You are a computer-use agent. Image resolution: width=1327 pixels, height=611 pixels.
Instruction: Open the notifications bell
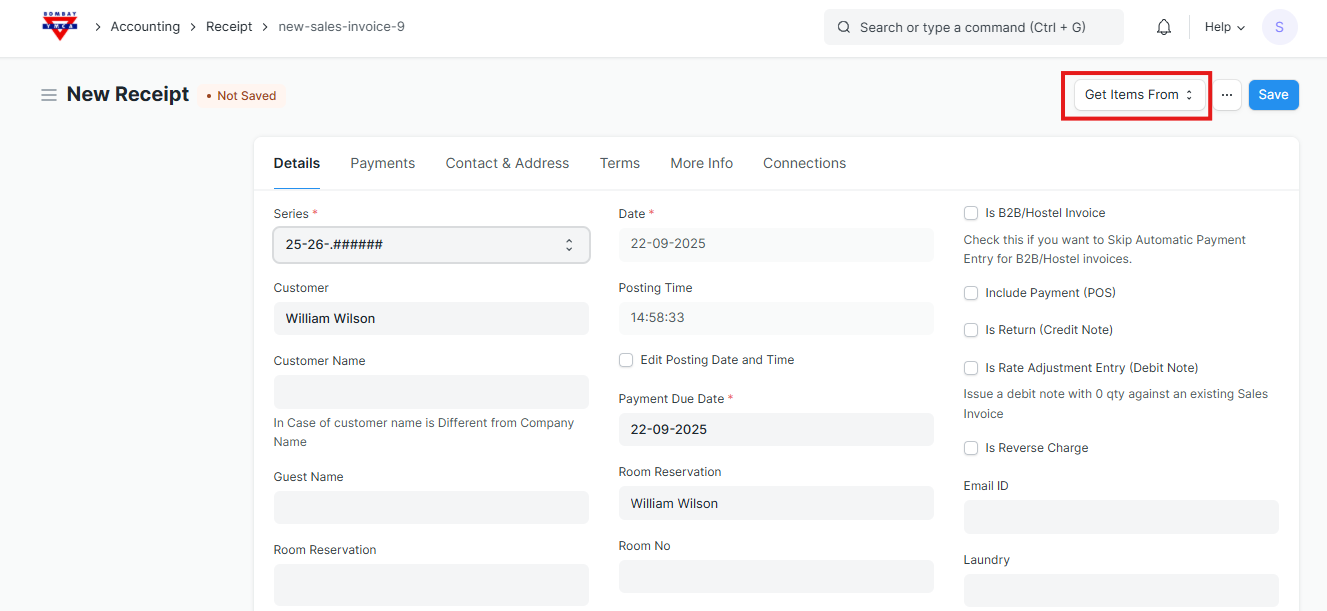[1163, 27]
